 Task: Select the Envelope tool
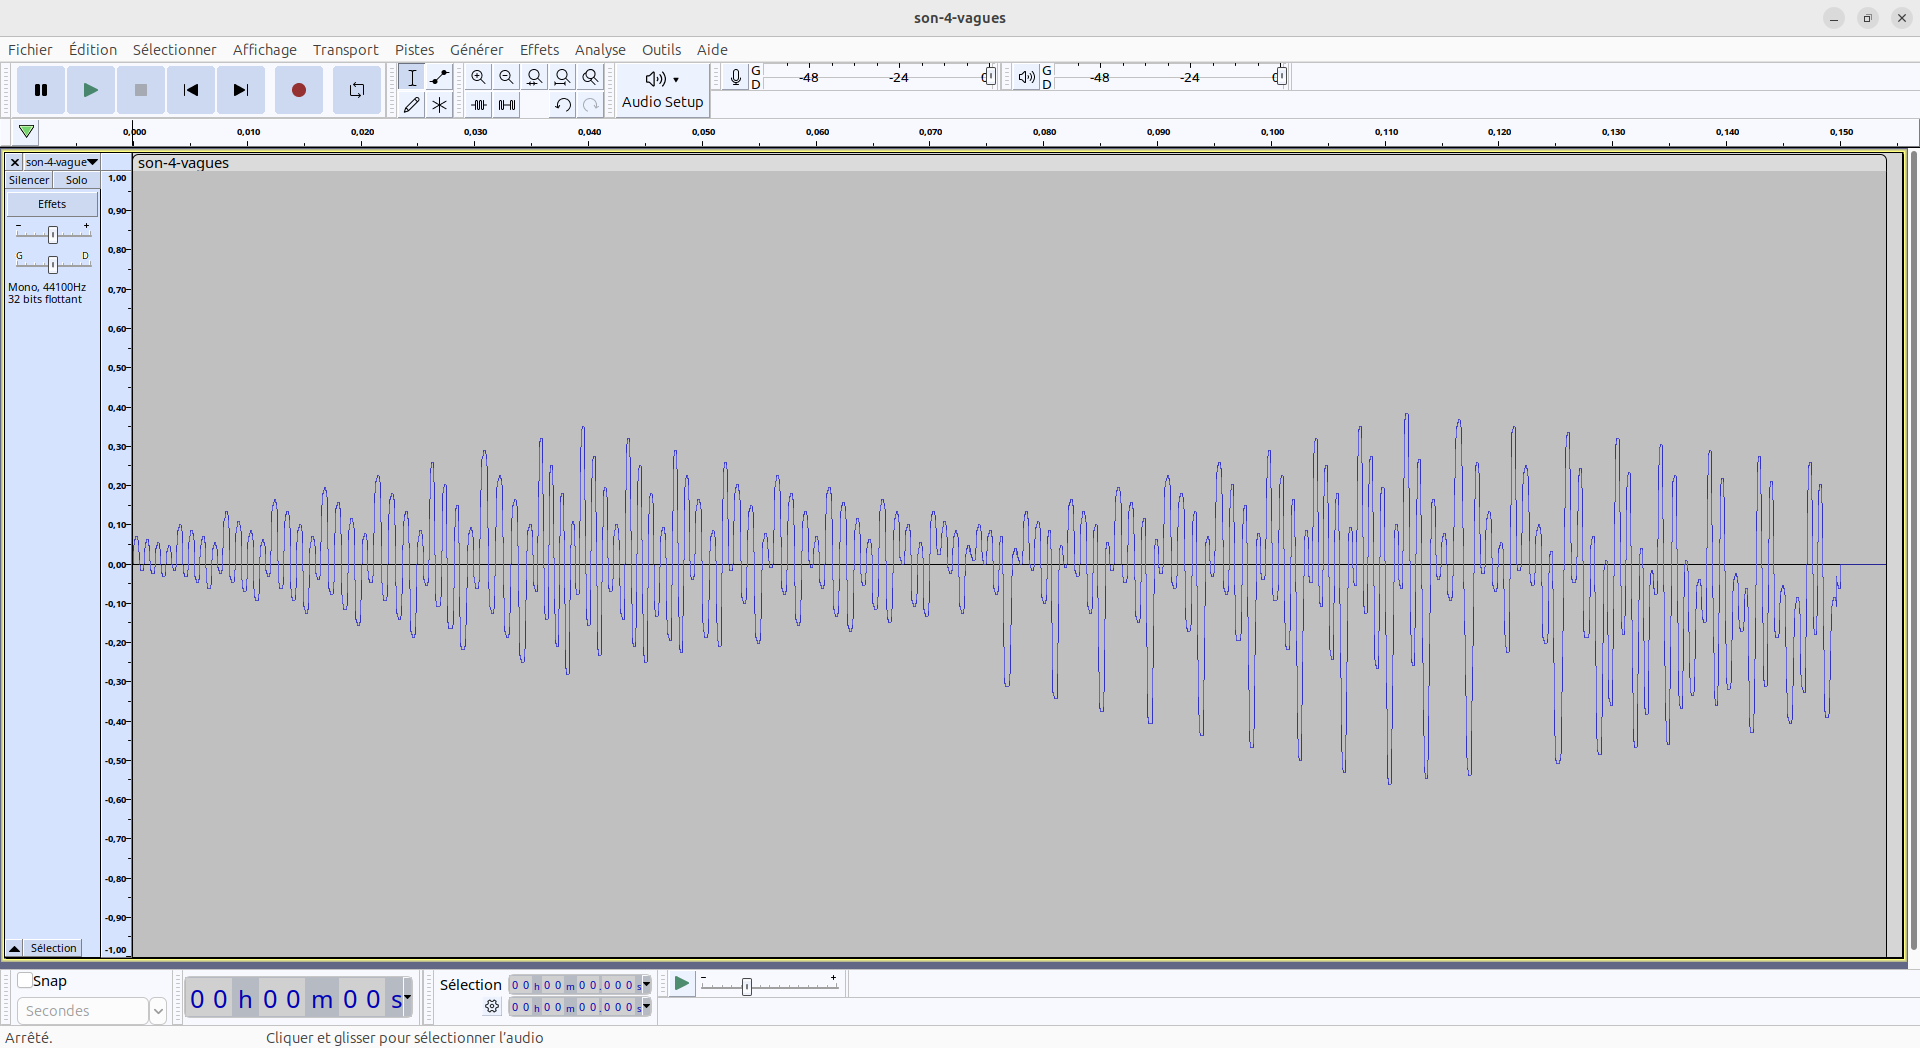tap(439, 77)
